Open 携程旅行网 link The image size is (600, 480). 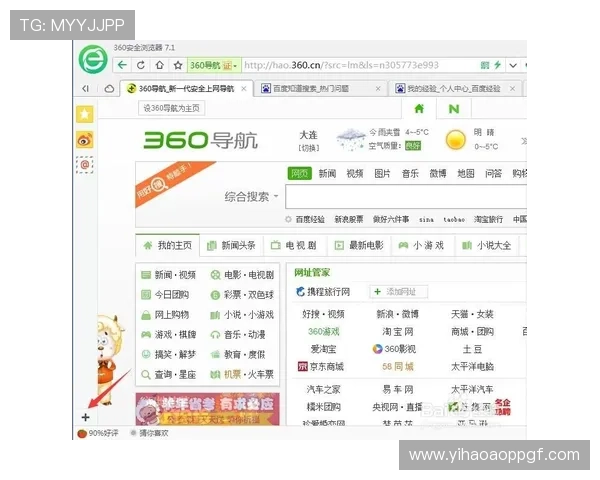tap(323, 292)
